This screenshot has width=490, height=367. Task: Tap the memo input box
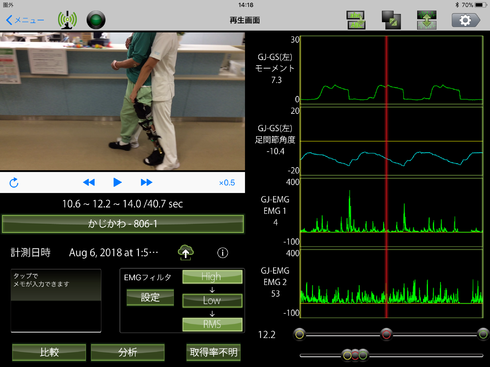pos(56,301)
